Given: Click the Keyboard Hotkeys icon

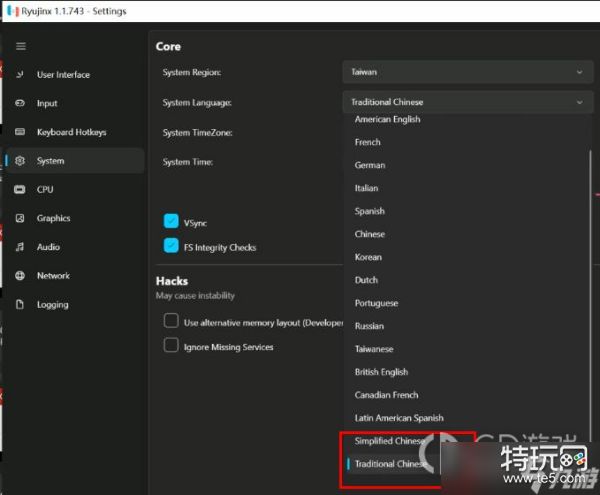Looking at the screenshot, I should [x=21, y=132].
